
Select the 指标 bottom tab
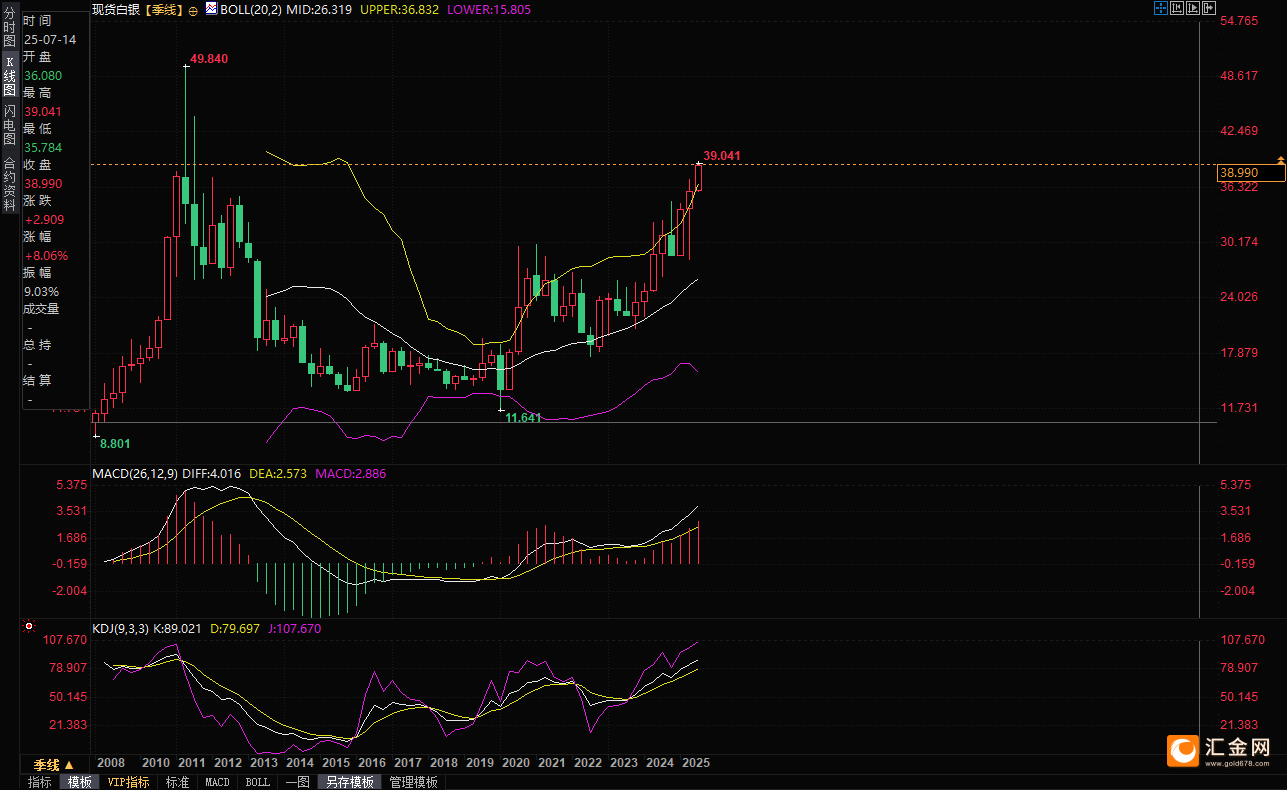click(40, 782)
